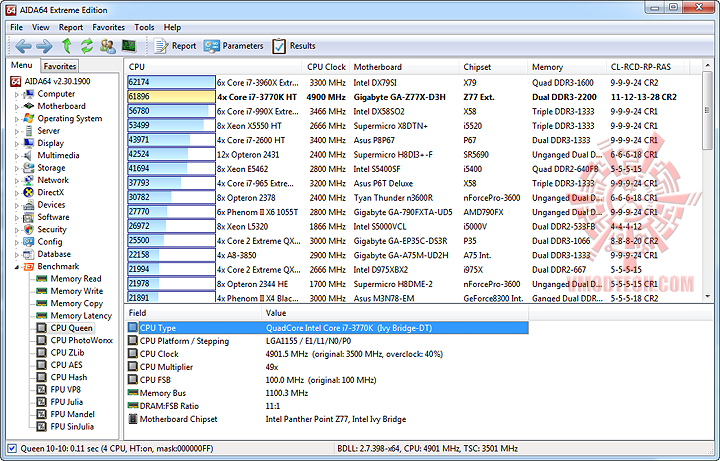
Task: Open the View menu
Action: (40, 28)
